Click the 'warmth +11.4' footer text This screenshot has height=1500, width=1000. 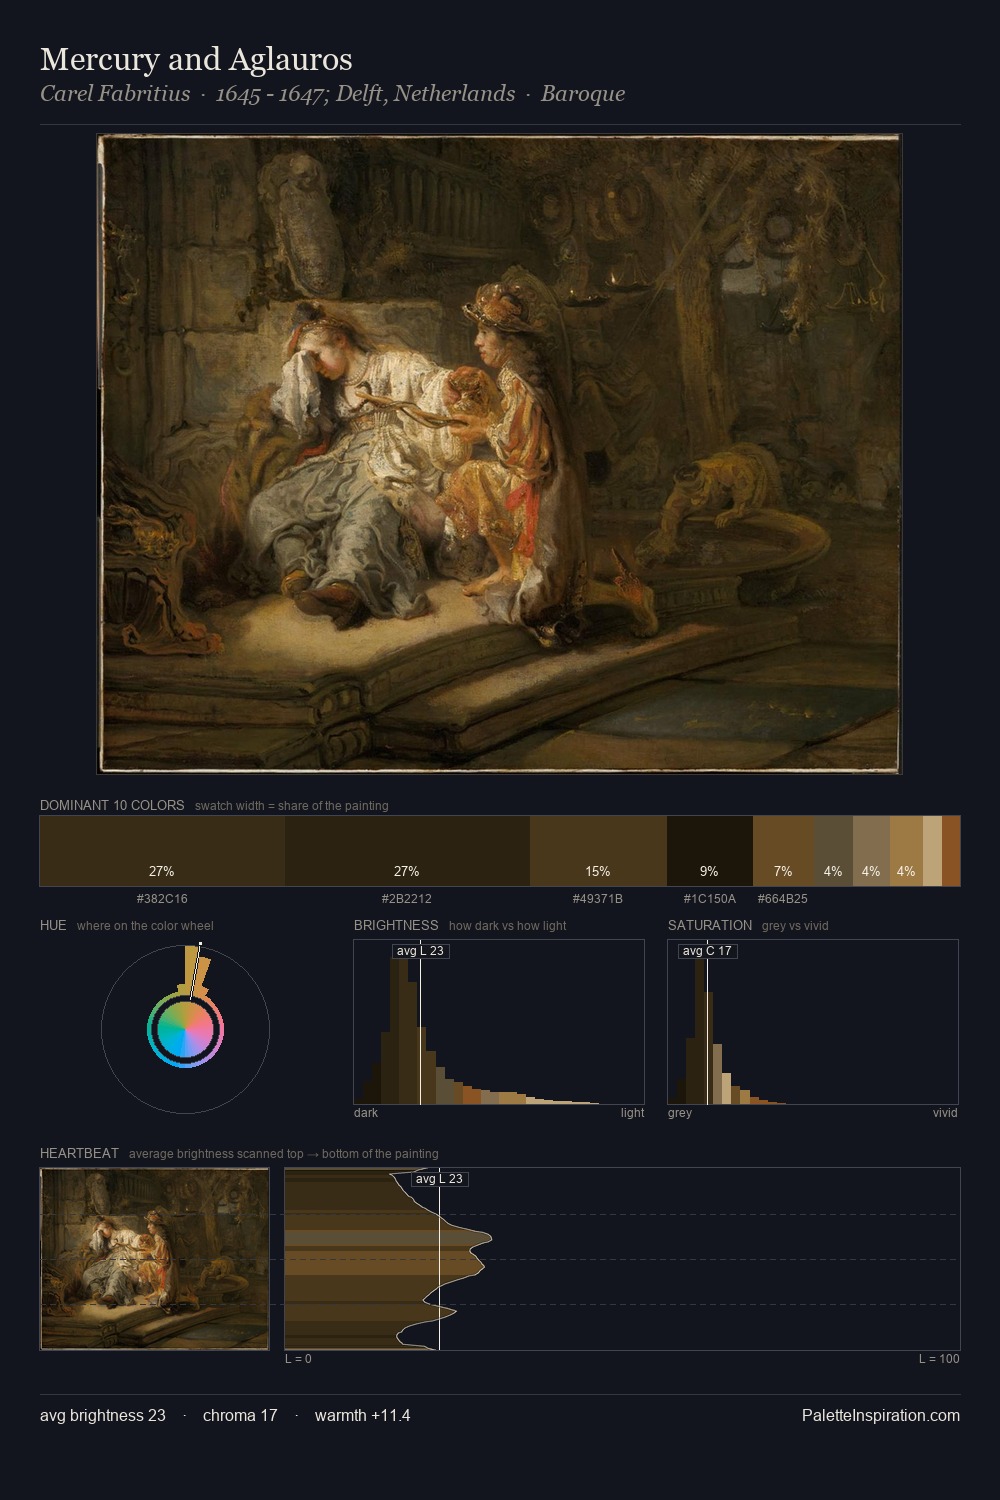[363, 1415]
